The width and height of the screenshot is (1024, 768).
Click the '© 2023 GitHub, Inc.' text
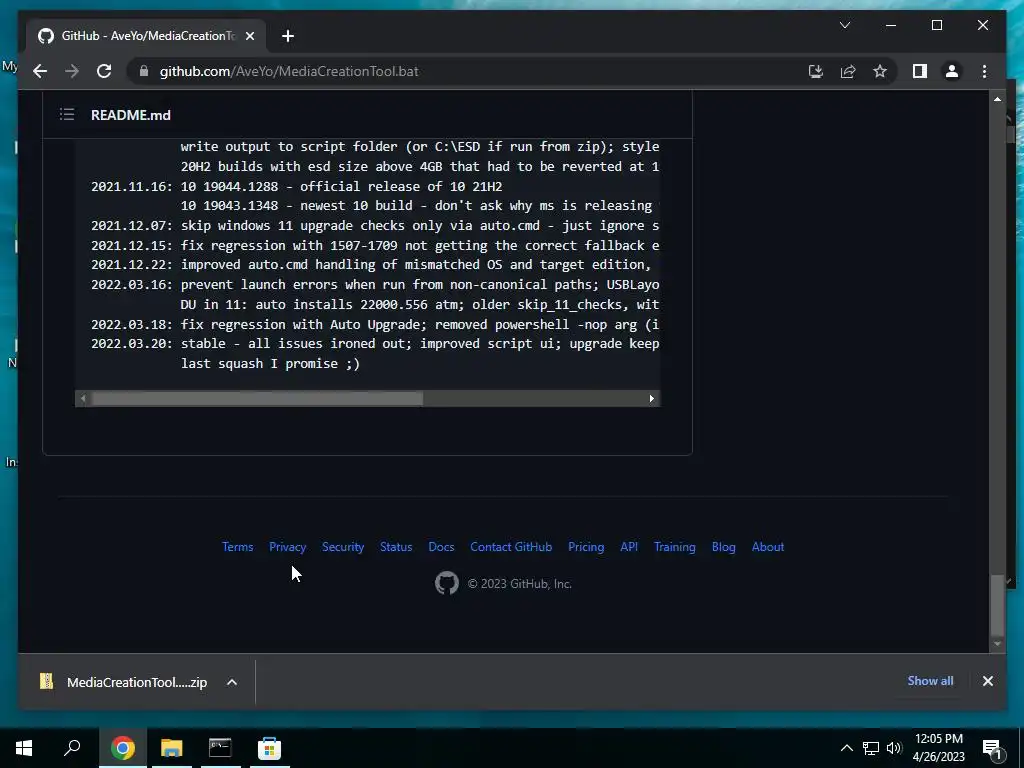click(x=519, y=584)
